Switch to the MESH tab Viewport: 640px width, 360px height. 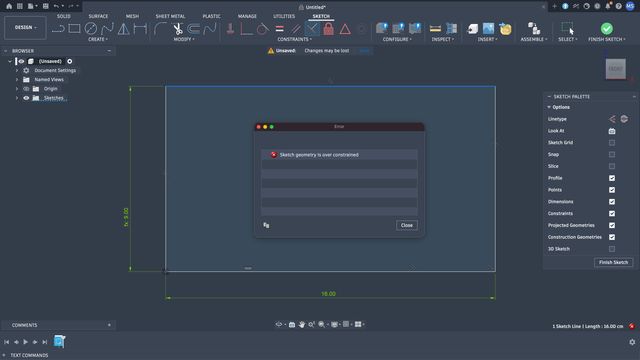click(132, 16)
